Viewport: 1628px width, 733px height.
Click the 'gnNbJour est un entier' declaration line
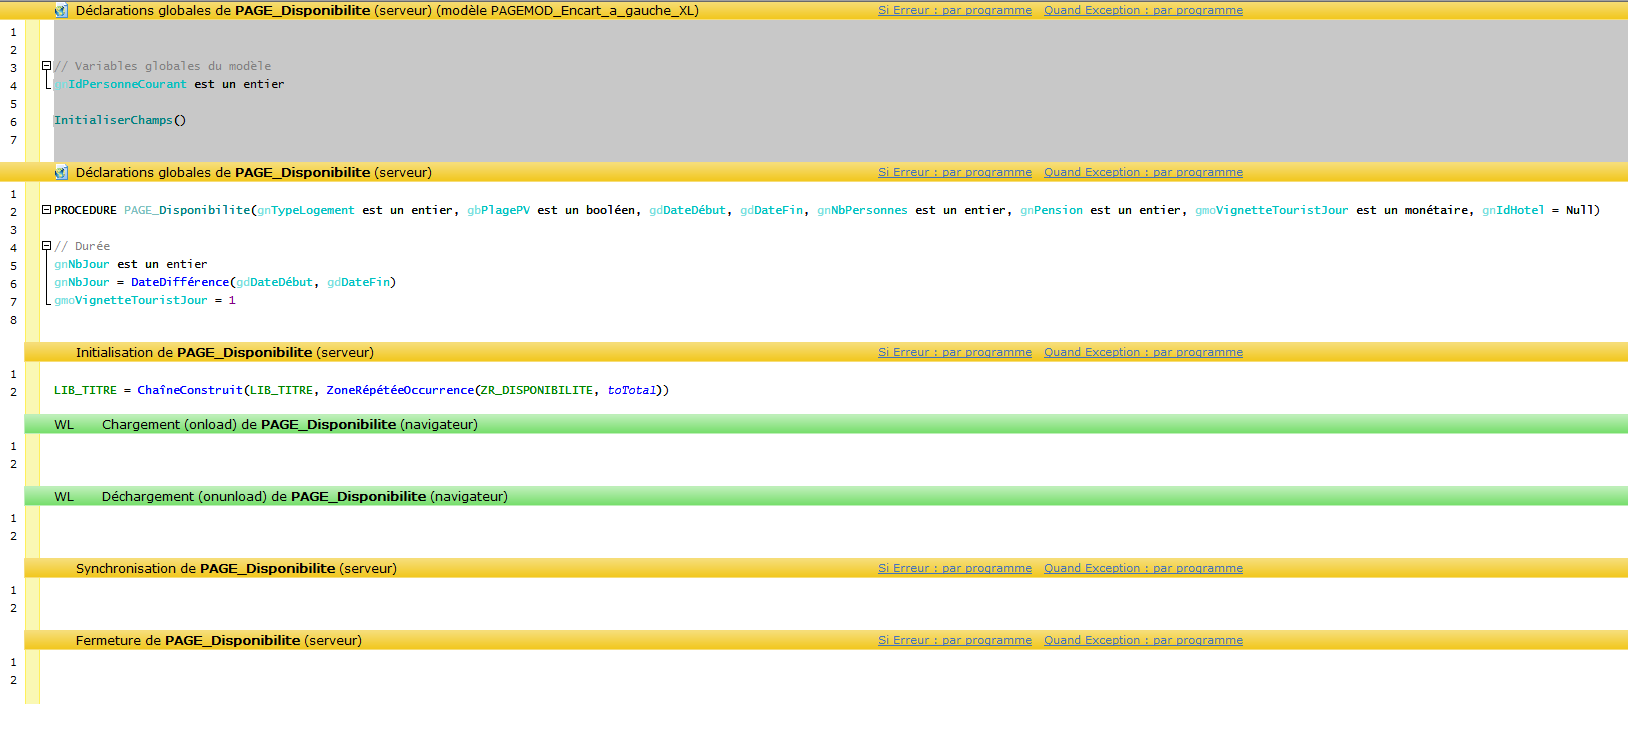(x=131, y=264)
